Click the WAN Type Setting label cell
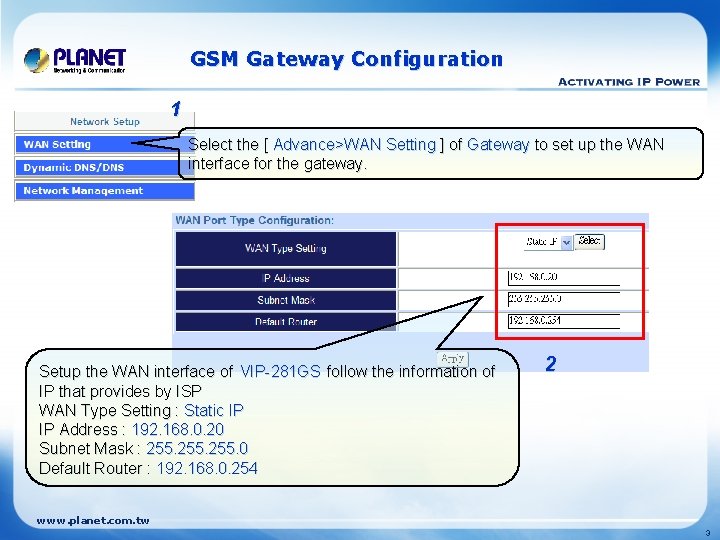The height and width of the screenshot is (540, 720). [x=286, y=248]
